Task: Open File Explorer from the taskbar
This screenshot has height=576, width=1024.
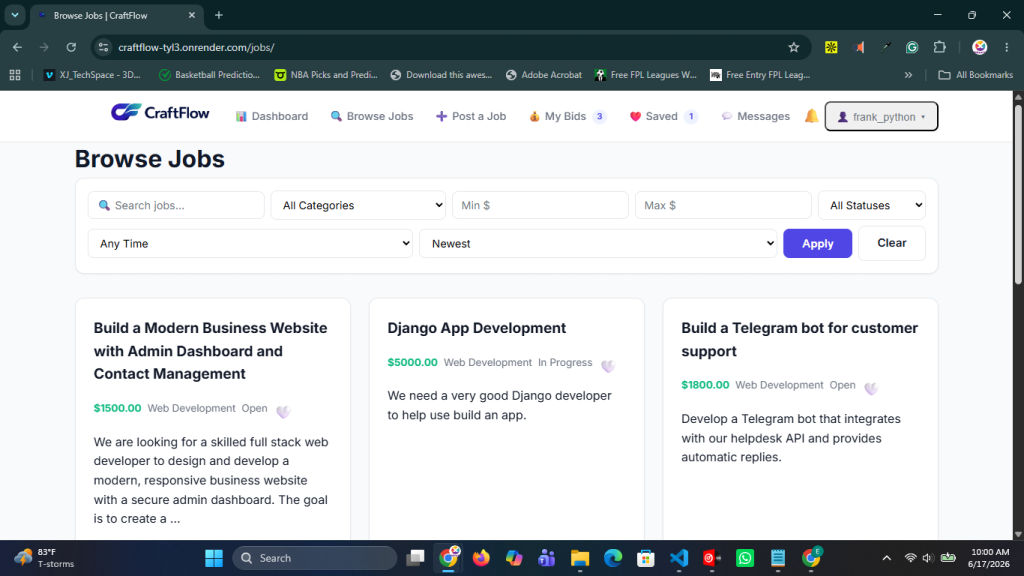Action: coord(580,558)
